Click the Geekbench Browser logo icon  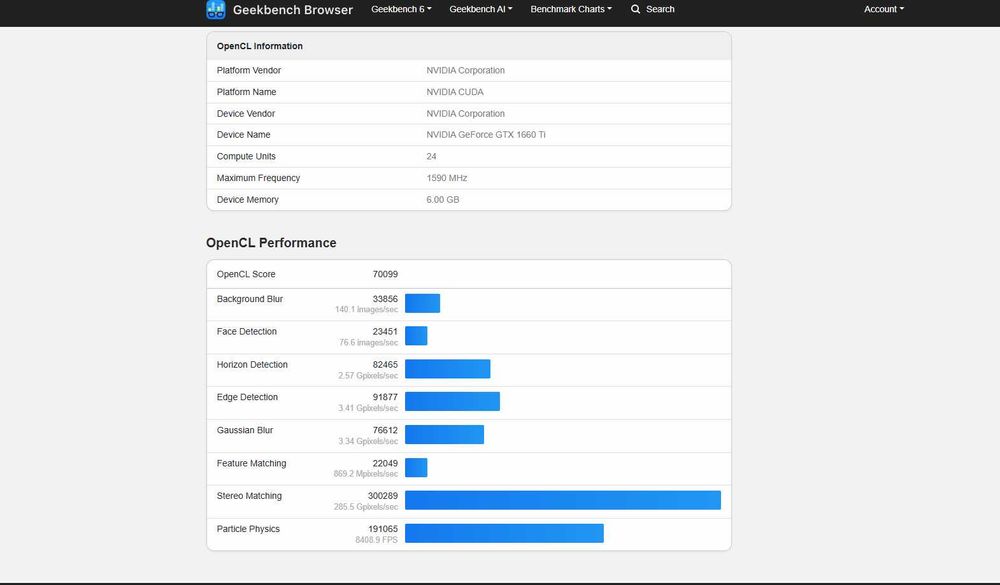point(216,10)
